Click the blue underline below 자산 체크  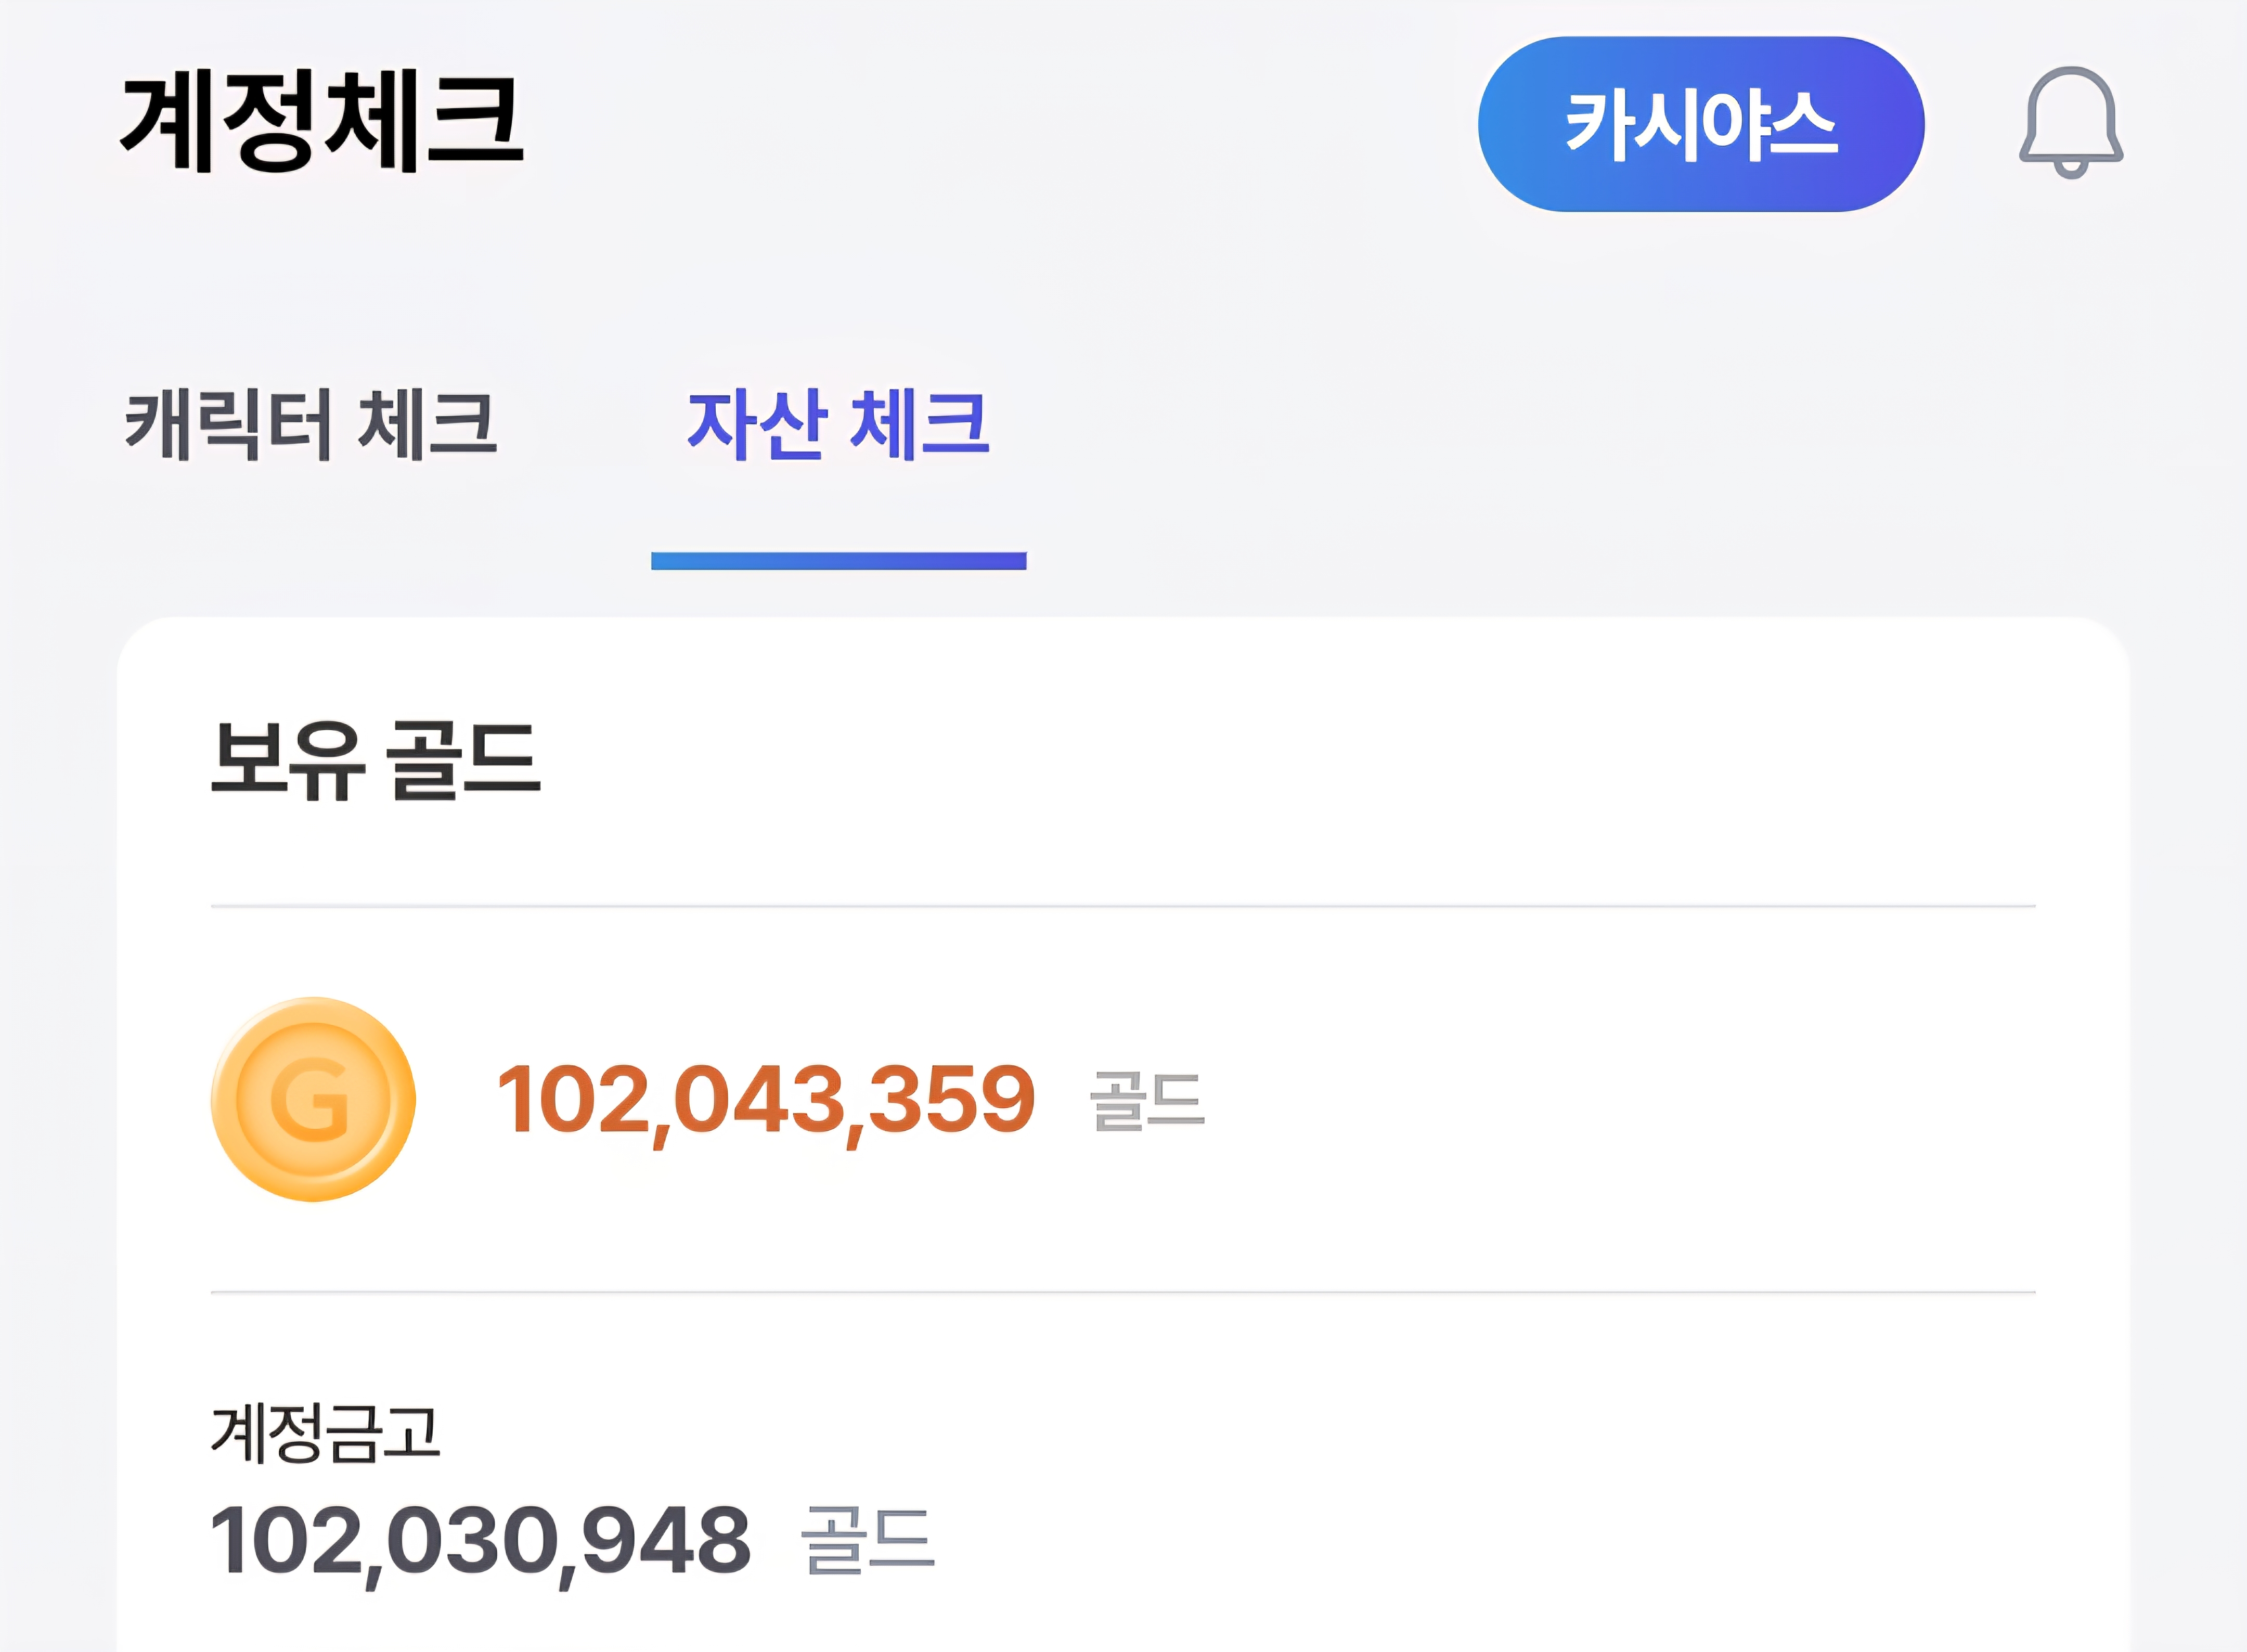coord(838,561)
